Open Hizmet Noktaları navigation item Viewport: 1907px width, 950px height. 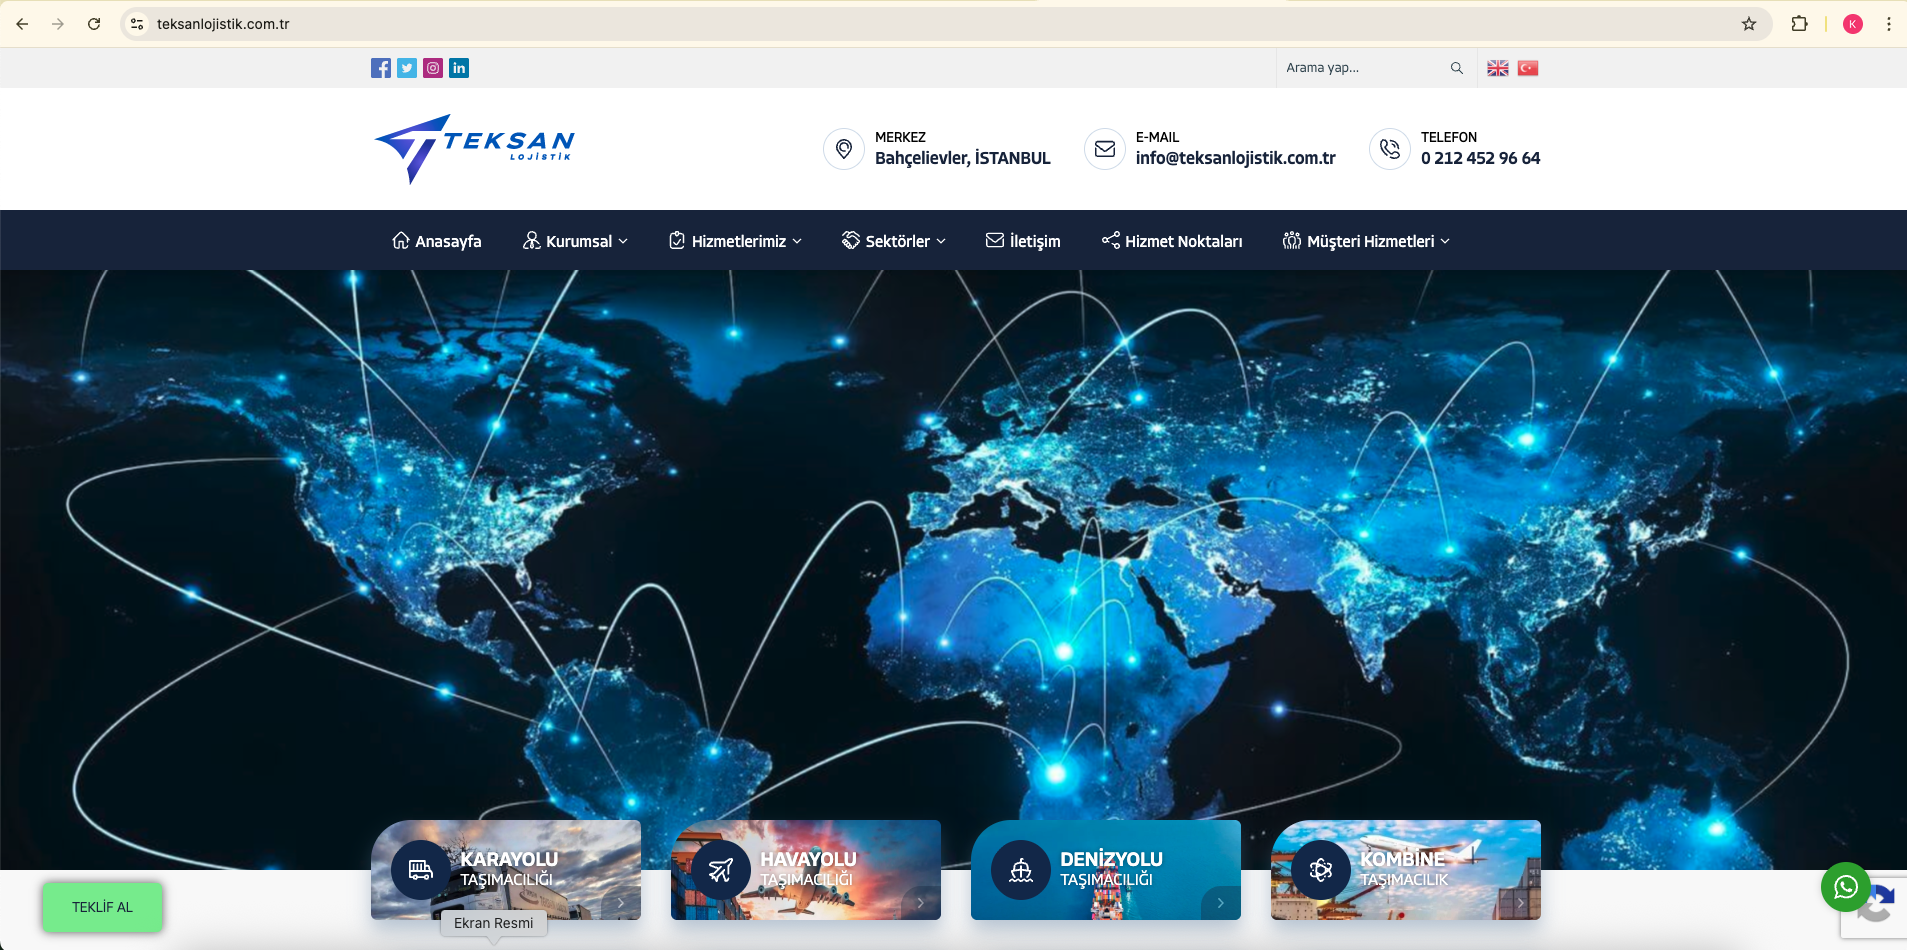pos(1172,241)
